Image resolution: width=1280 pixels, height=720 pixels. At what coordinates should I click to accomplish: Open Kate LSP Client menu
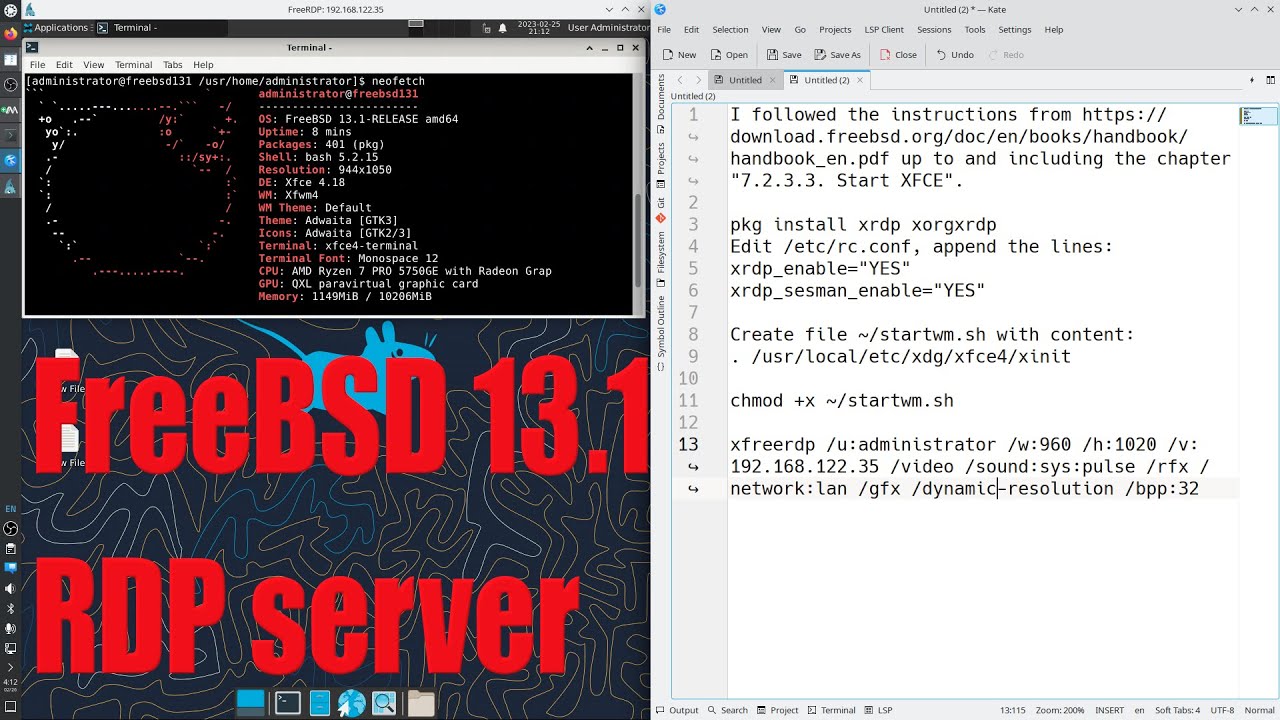point(884,30)
